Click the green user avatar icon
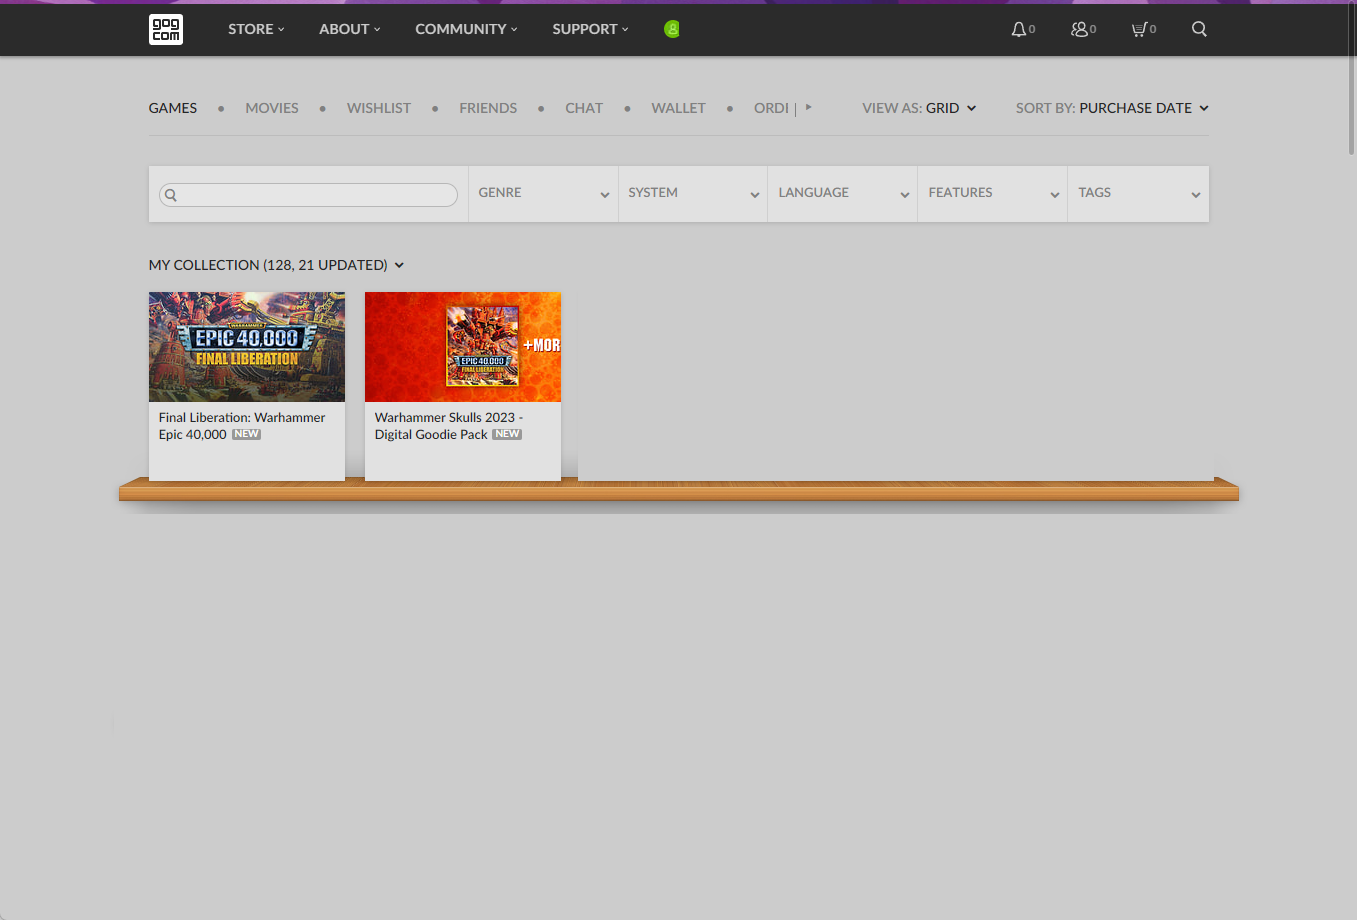This screenshot has width=1357, height=920. pos(672,29)
